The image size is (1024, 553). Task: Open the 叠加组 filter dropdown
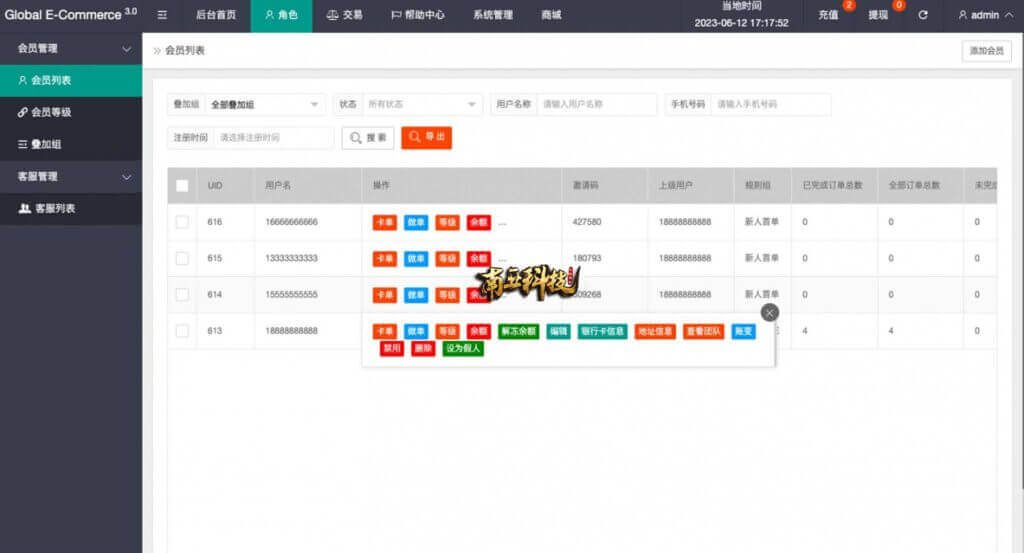[x=265, y=104]
